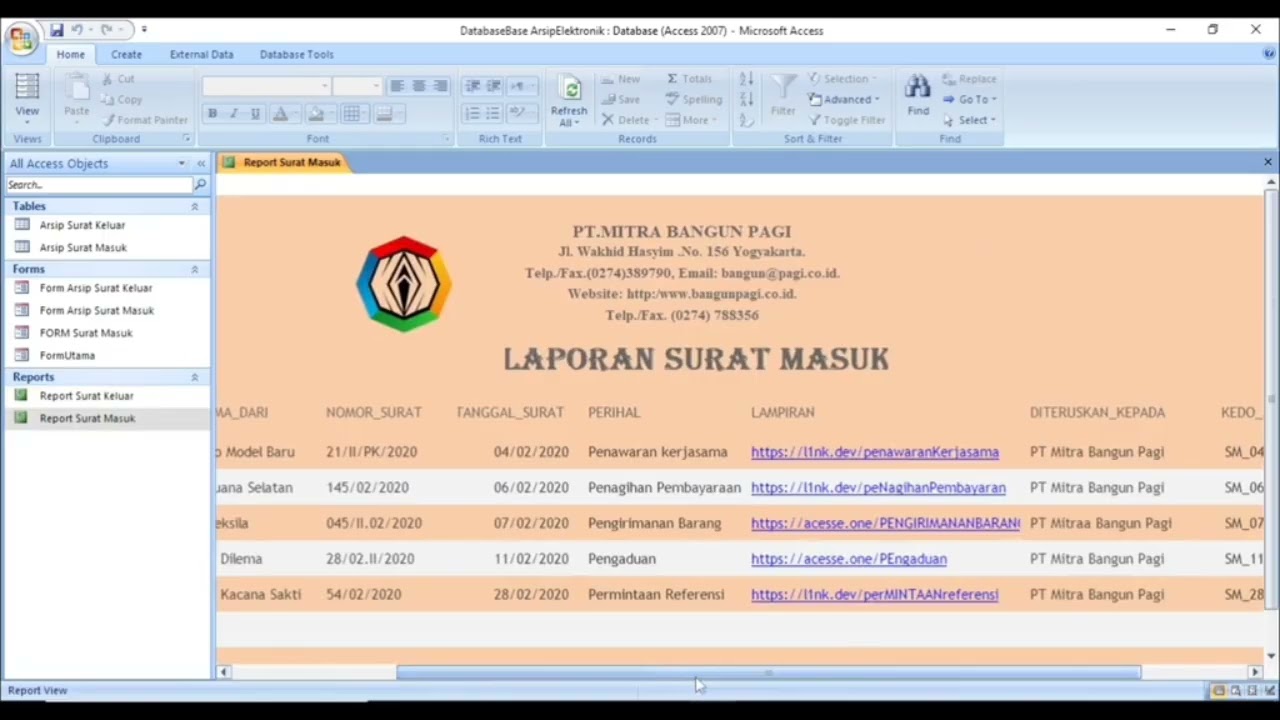Open the Advanced filter dropdown
The height and width of the screenshot is (720, 1280).
(844, 99)
